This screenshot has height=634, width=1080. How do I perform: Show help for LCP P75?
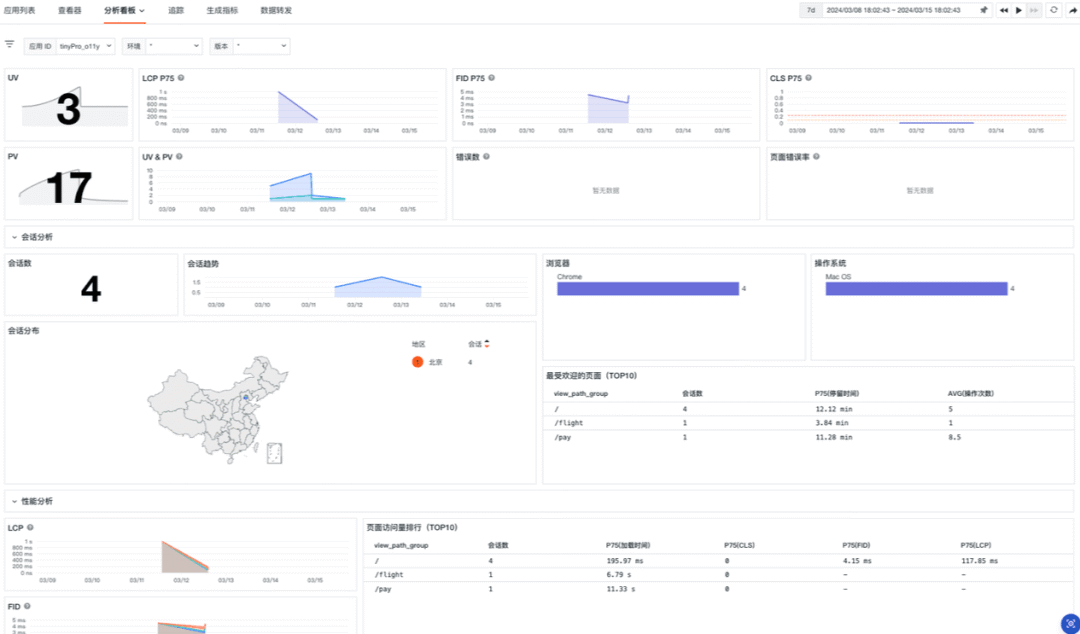click(x=181, y=78)
